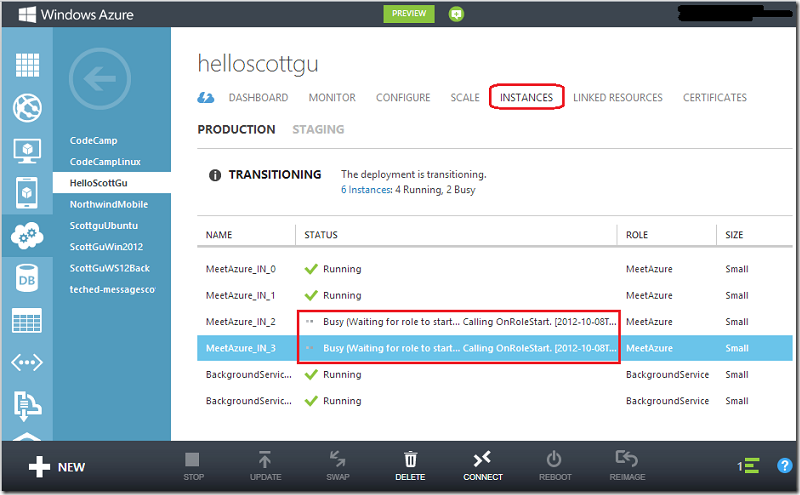Reboot the selected instance

(555, 466)
